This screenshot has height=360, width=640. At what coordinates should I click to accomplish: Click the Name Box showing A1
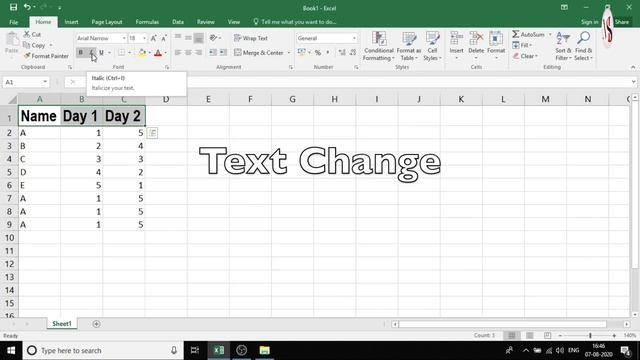point(26,82)
